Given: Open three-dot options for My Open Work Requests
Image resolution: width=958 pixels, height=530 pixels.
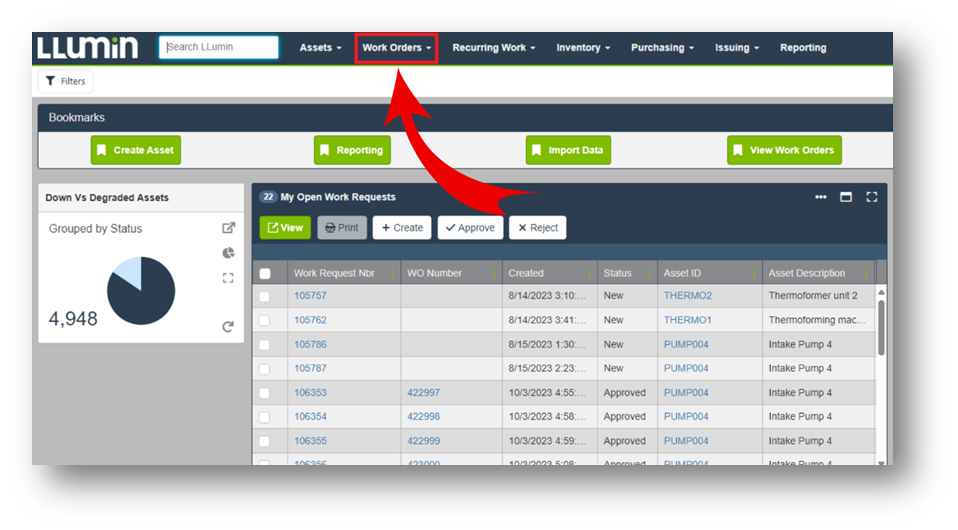Looking at the screenshot, I should [x=821, y=197].
